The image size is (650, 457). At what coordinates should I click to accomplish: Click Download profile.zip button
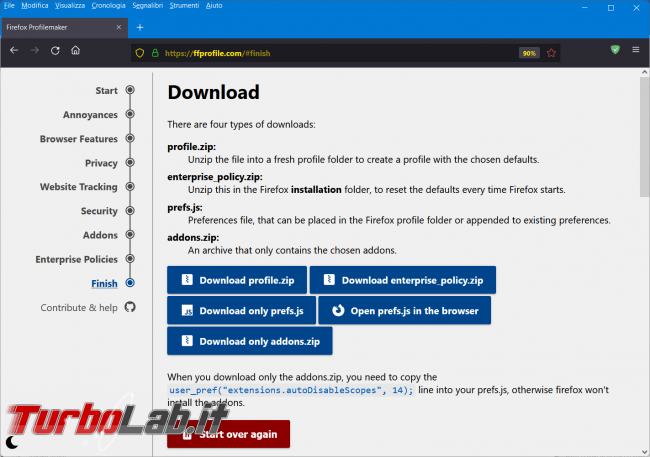pos(237,280)
